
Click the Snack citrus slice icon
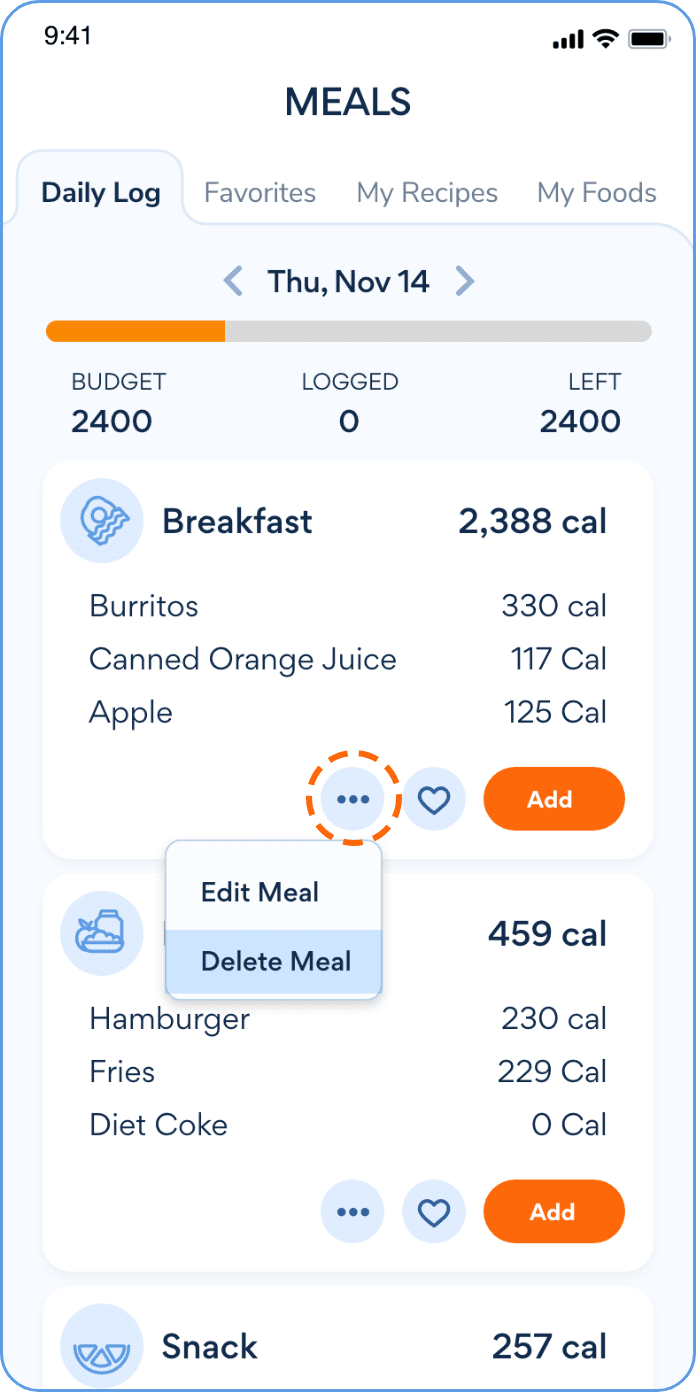pyautogui.click(x=101, y=1346)
